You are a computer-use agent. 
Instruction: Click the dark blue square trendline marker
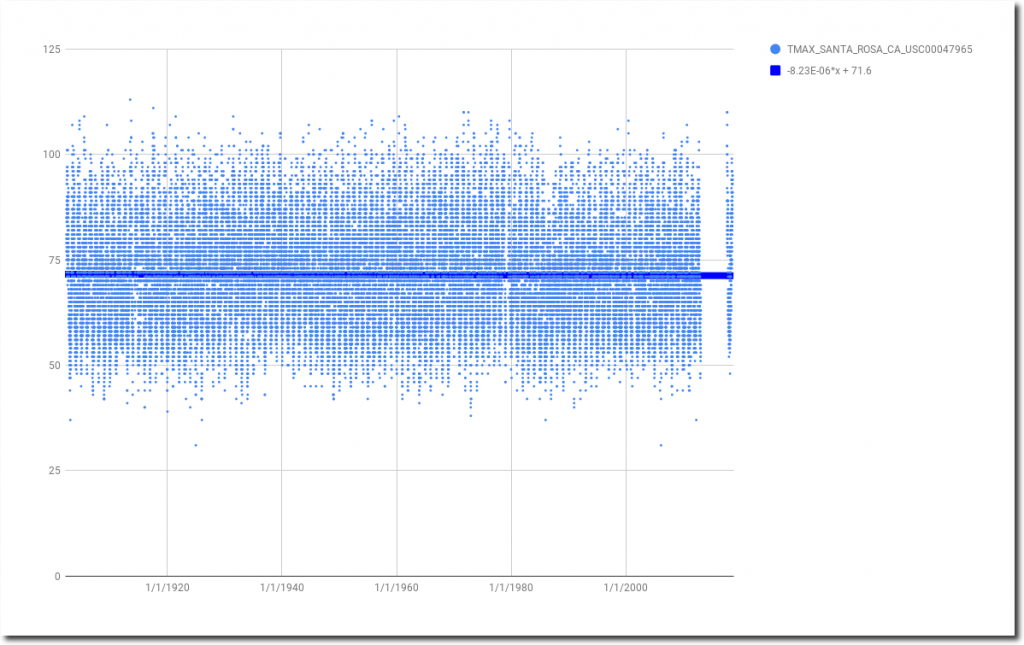pos(775,71)
